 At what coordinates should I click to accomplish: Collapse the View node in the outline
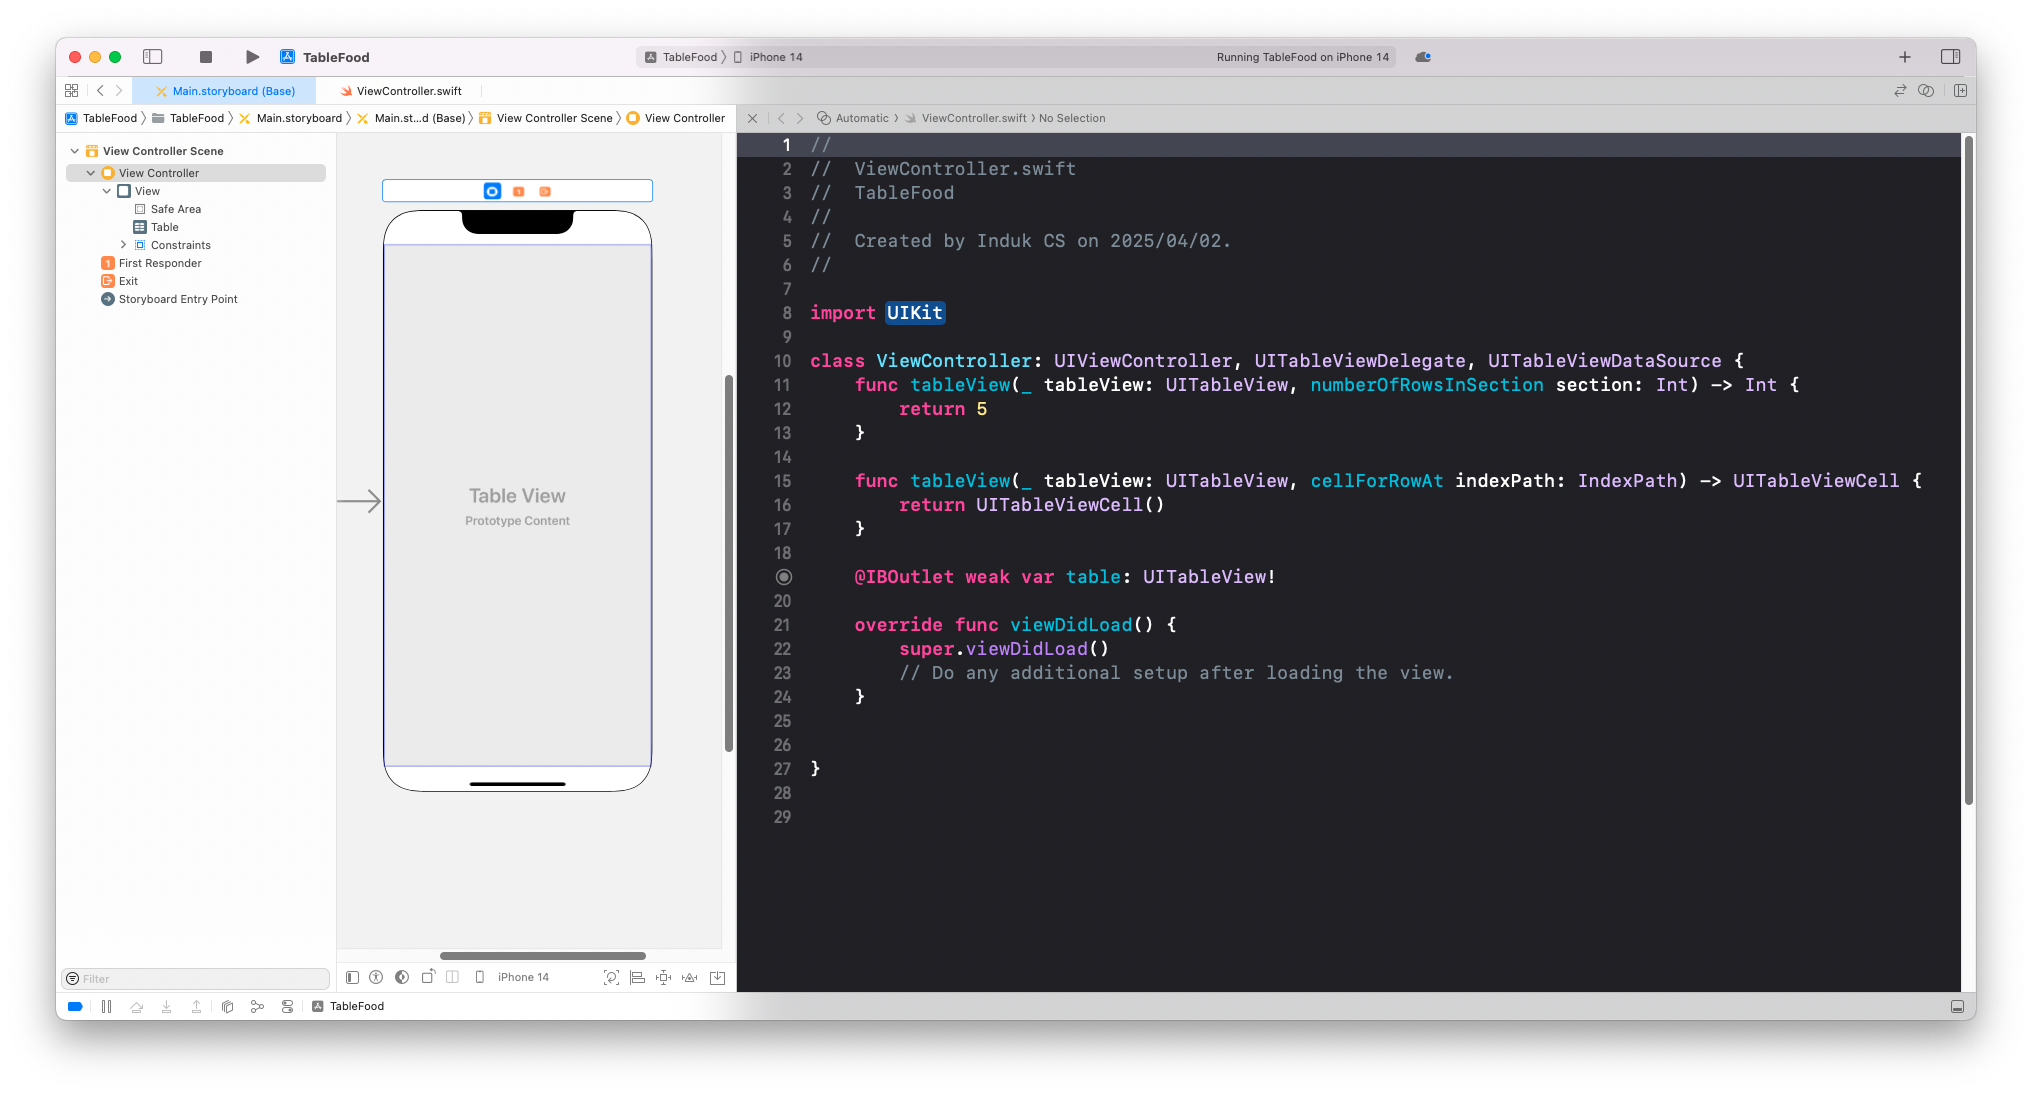pos(107,191)
